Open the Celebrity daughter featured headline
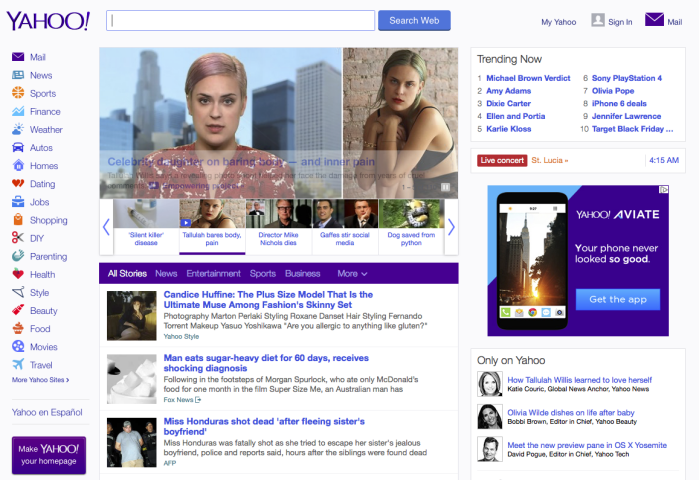This screenshot has width=699, height=480. [x=241, y=161]
